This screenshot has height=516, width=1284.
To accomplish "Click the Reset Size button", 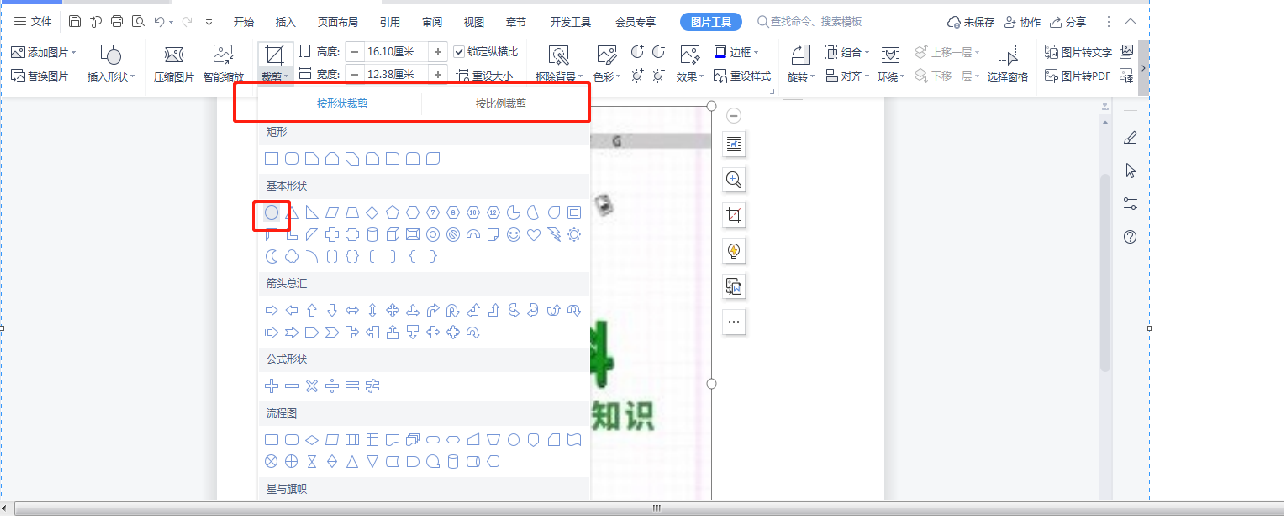I will click(485, 76).
